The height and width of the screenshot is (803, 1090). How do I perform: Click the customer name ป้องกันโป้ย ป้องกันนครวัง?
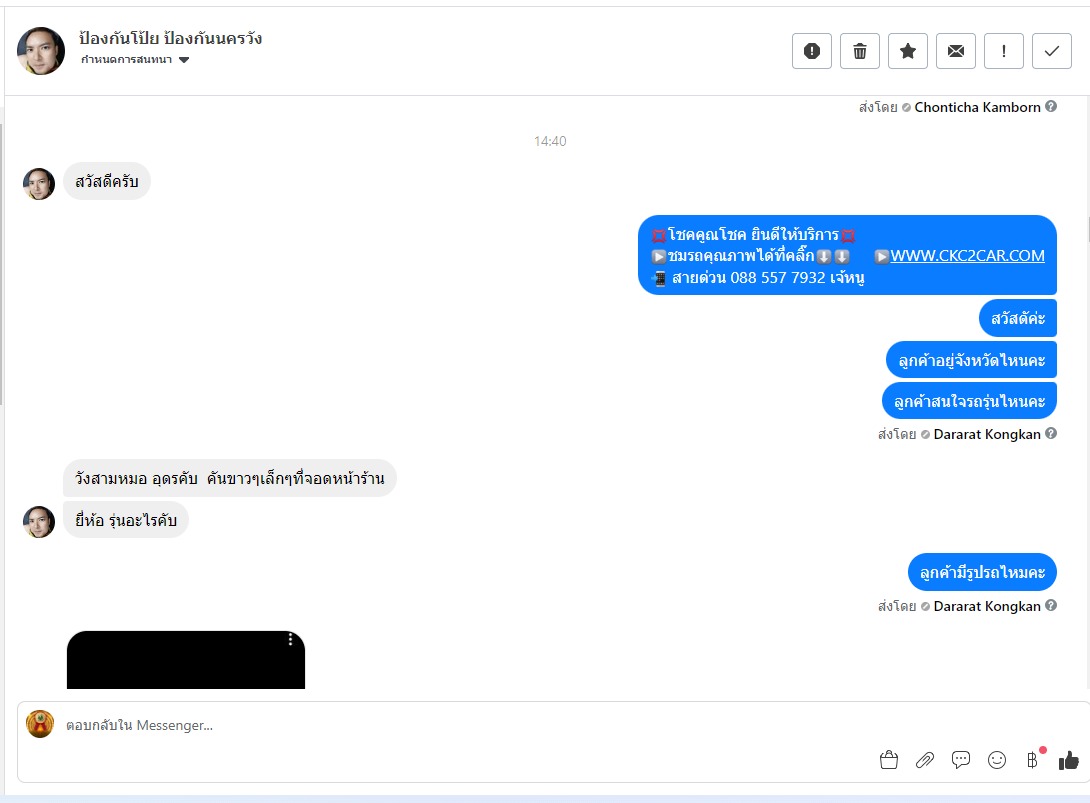click(170, 38)
